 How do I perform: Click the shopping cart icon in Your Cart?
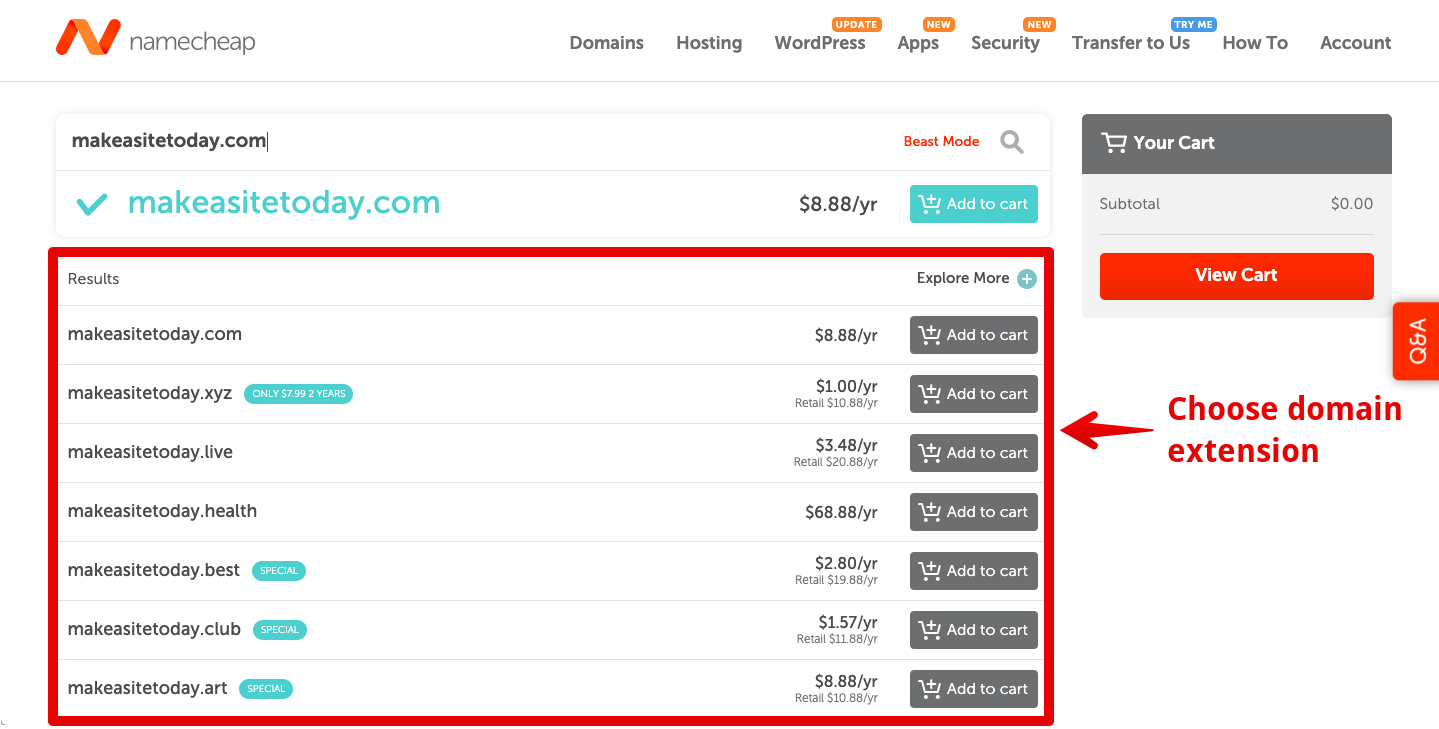click(x=1113, y=143)
